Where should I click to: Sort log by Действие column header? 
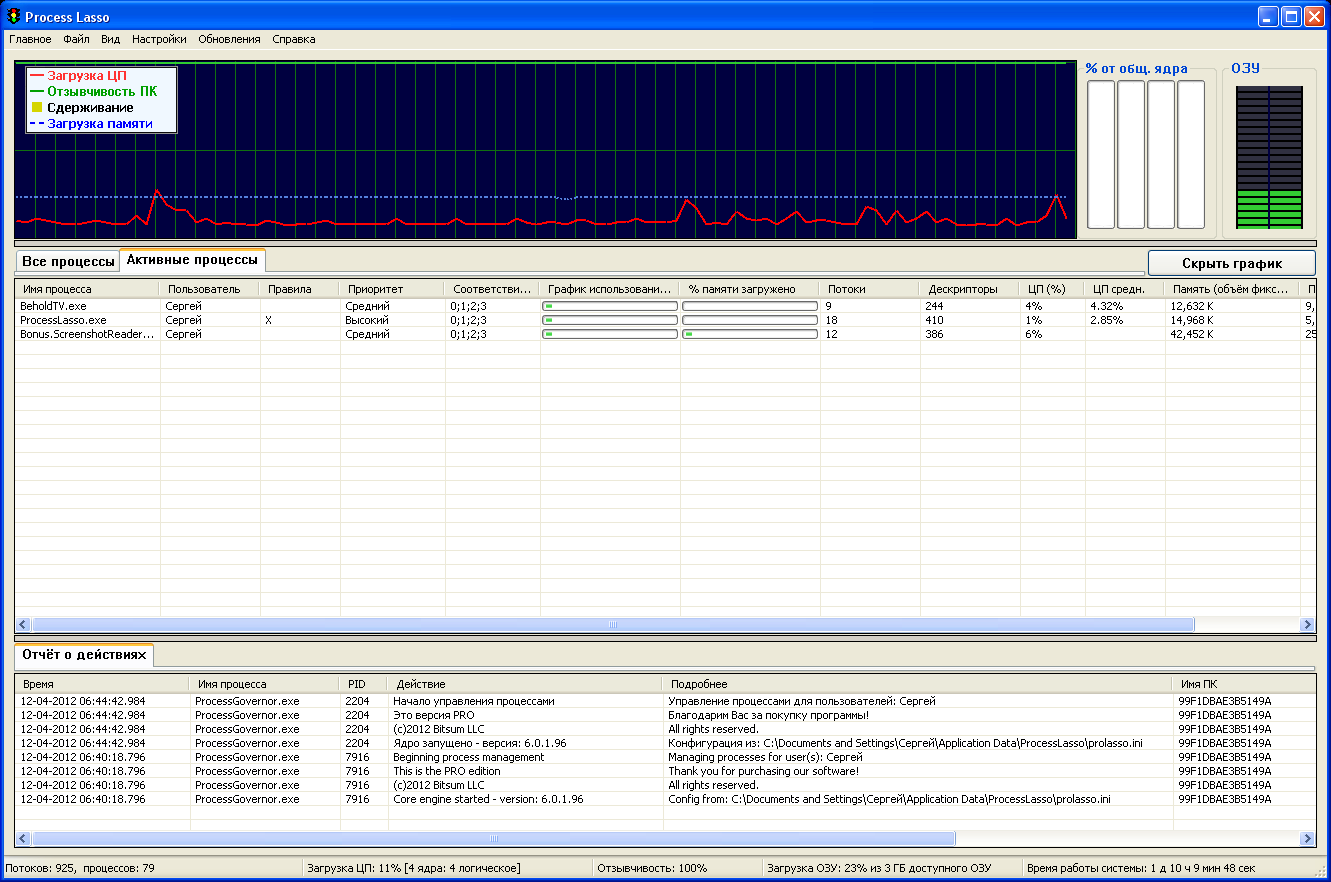[x=525, y=684]
